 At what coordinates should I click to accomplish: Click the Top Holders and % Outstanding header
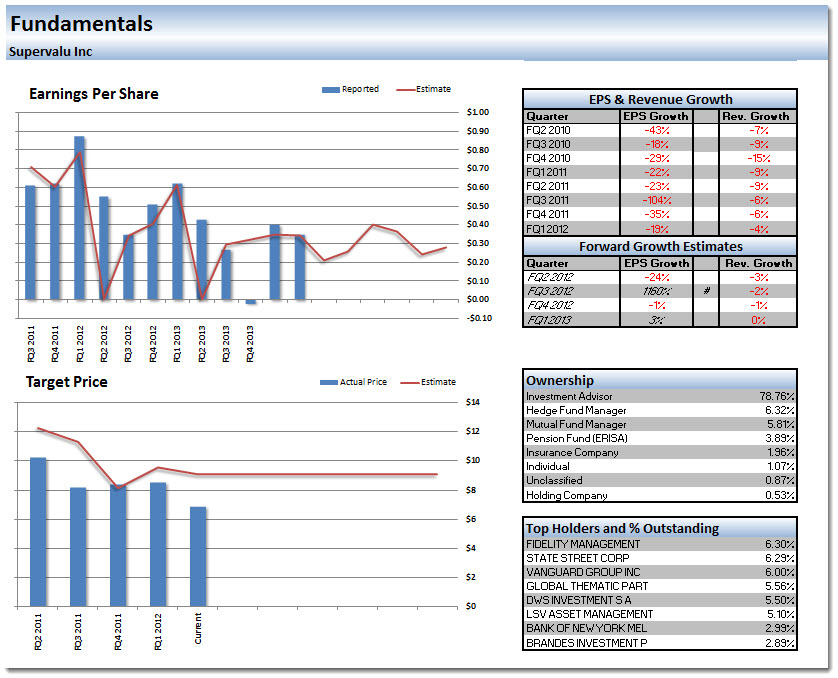tap(660, 528)
